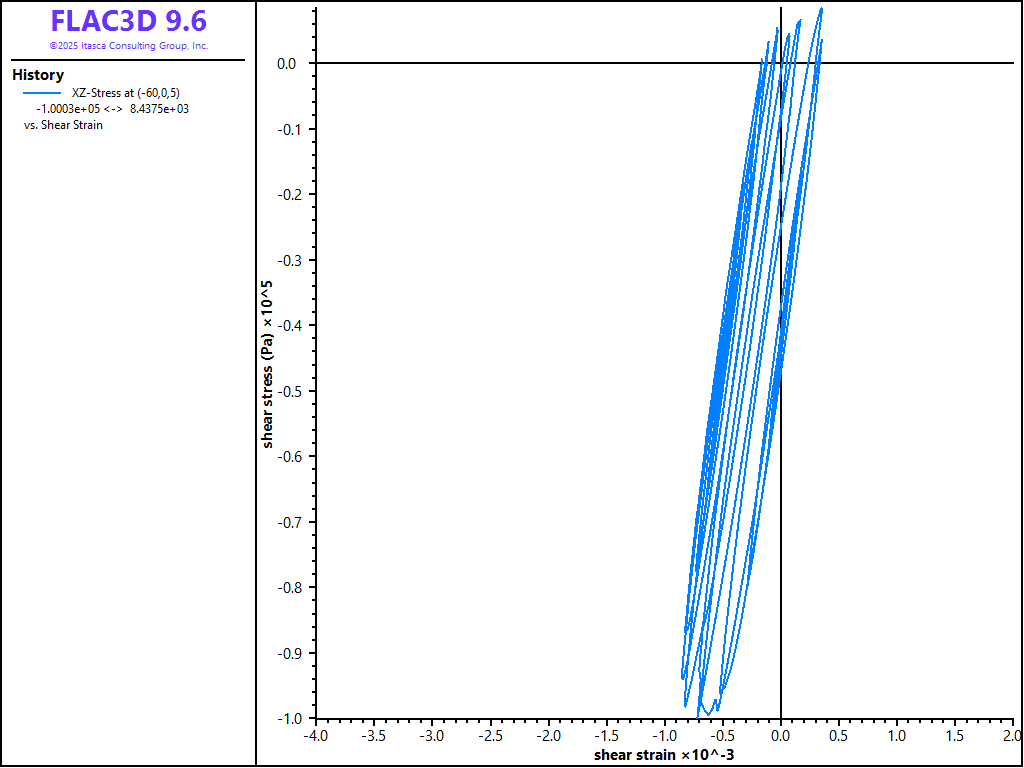Open the Itasca Consulting Group copyright link
This screenshot has width=1024, height=768.
coord(128,46)
